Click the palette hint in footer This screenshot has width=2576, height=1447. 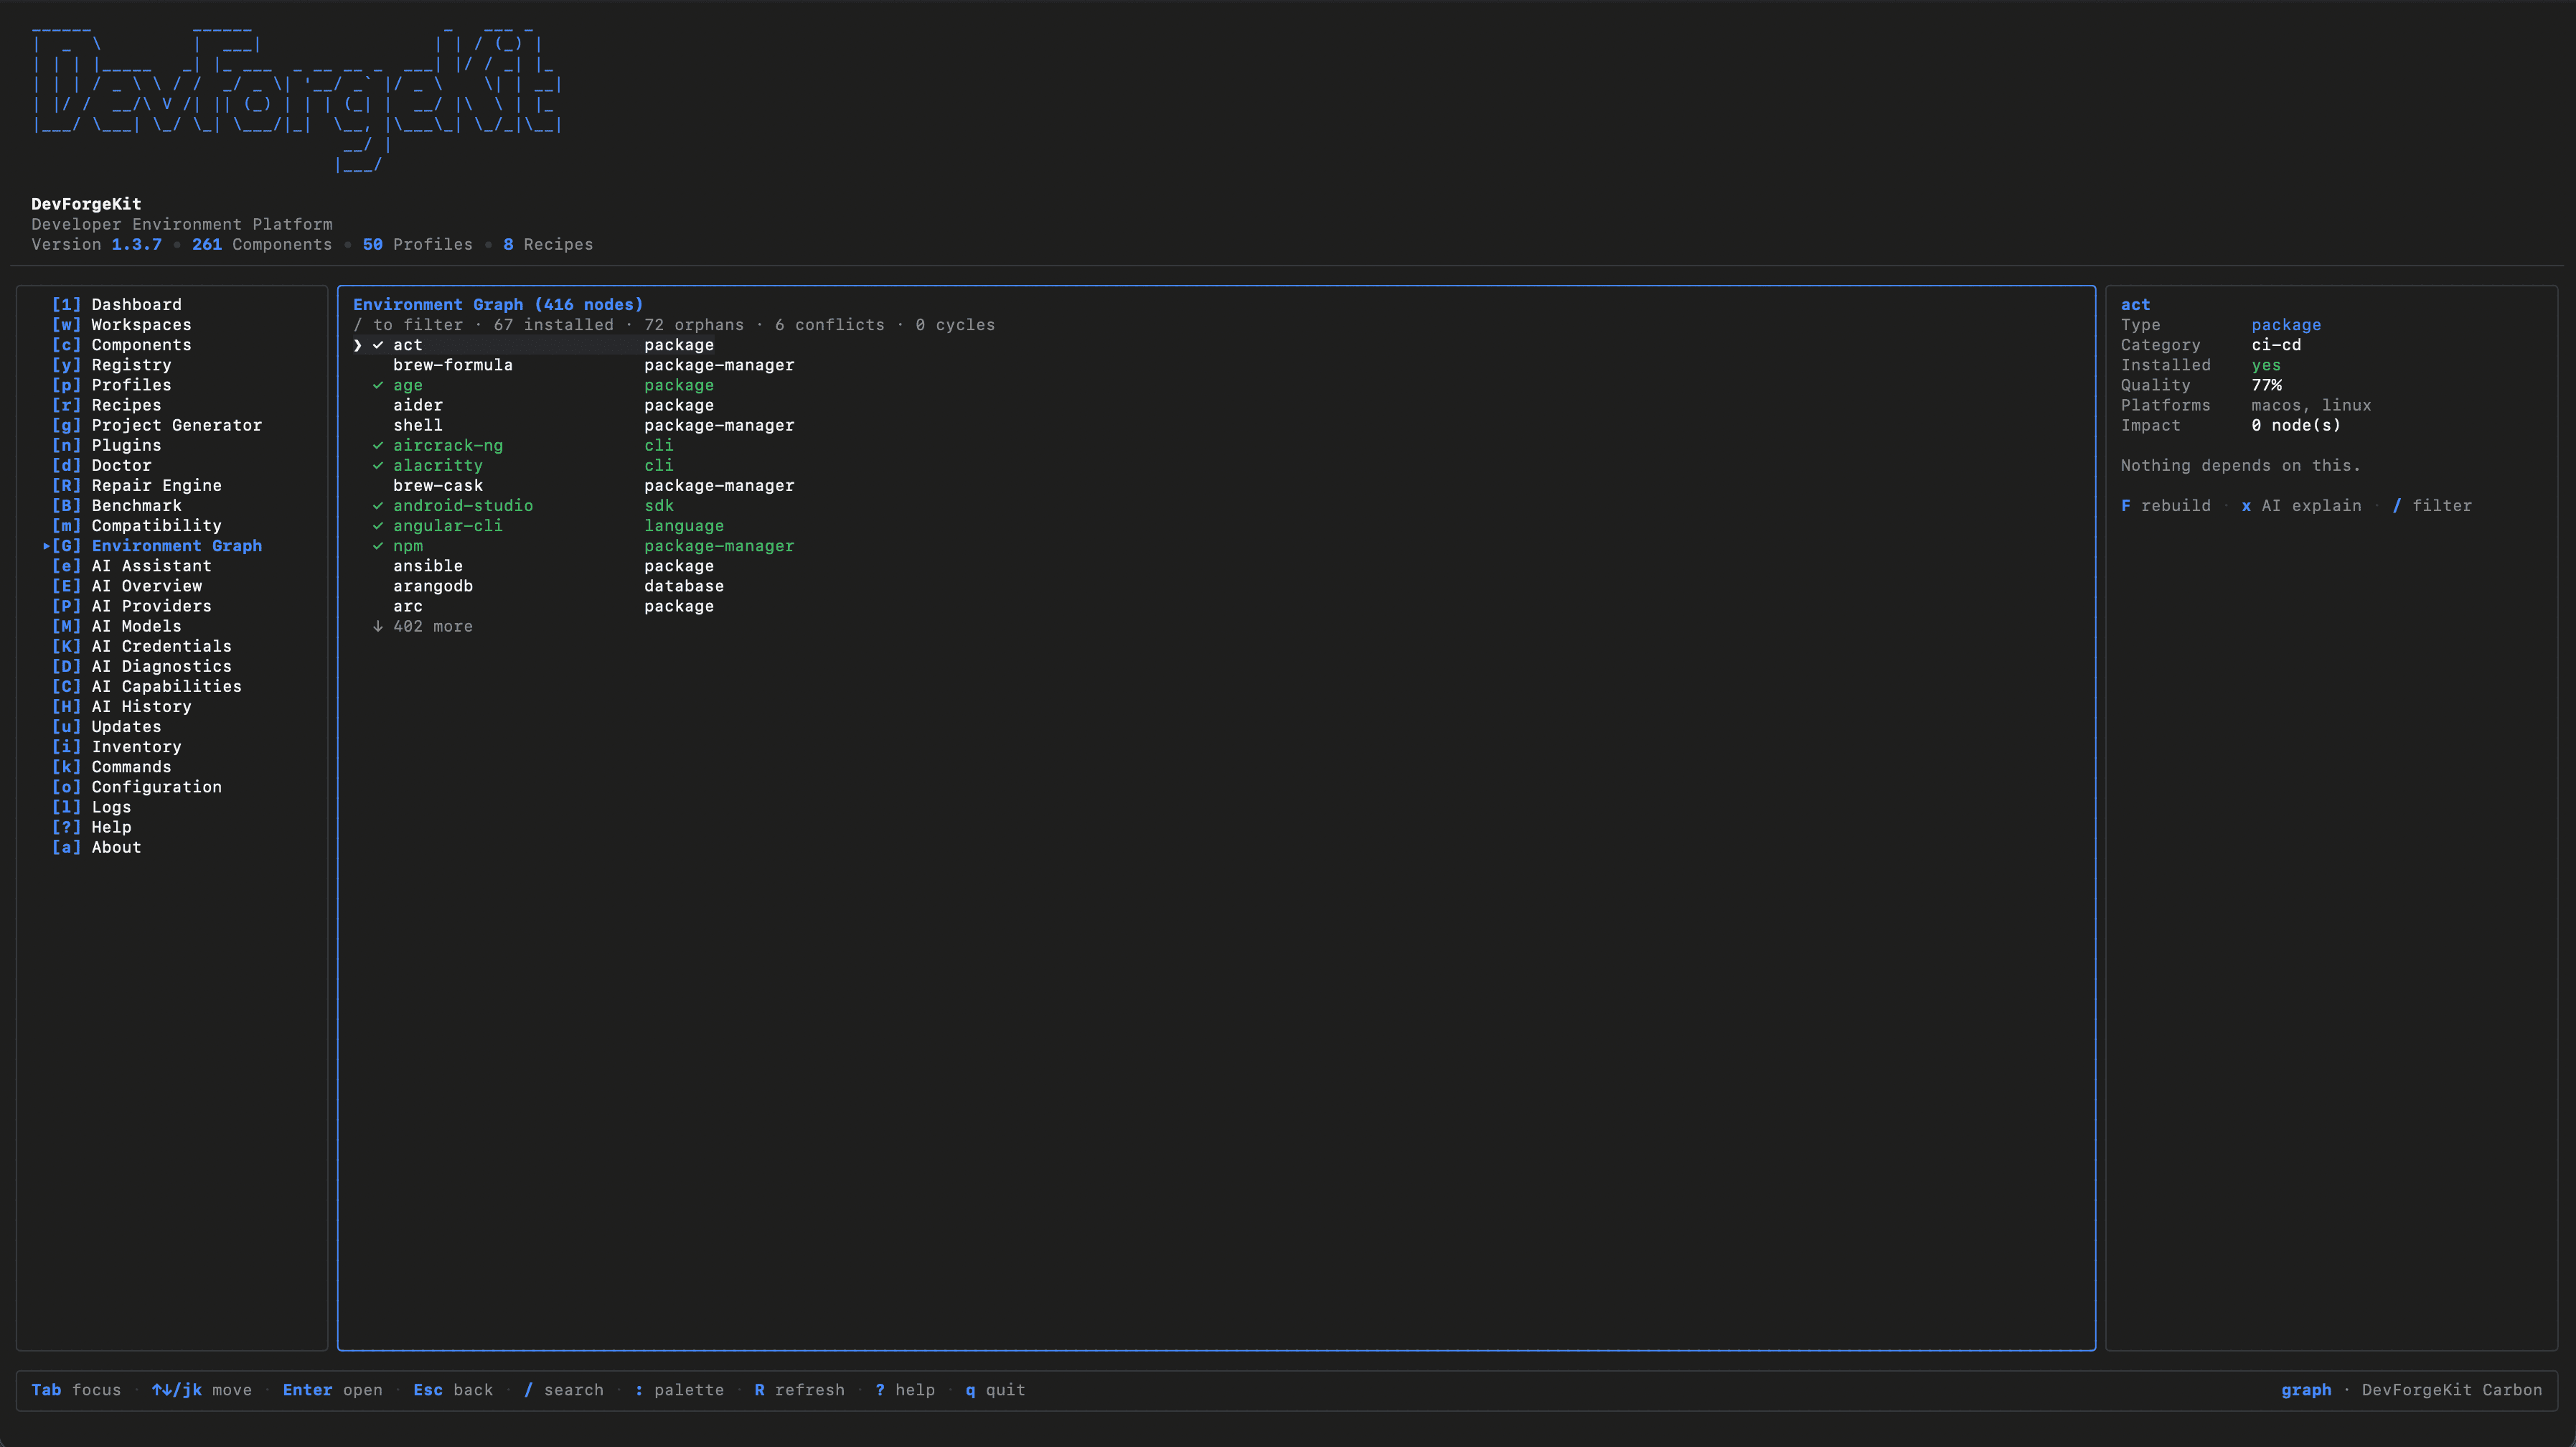pos(679,1390)
